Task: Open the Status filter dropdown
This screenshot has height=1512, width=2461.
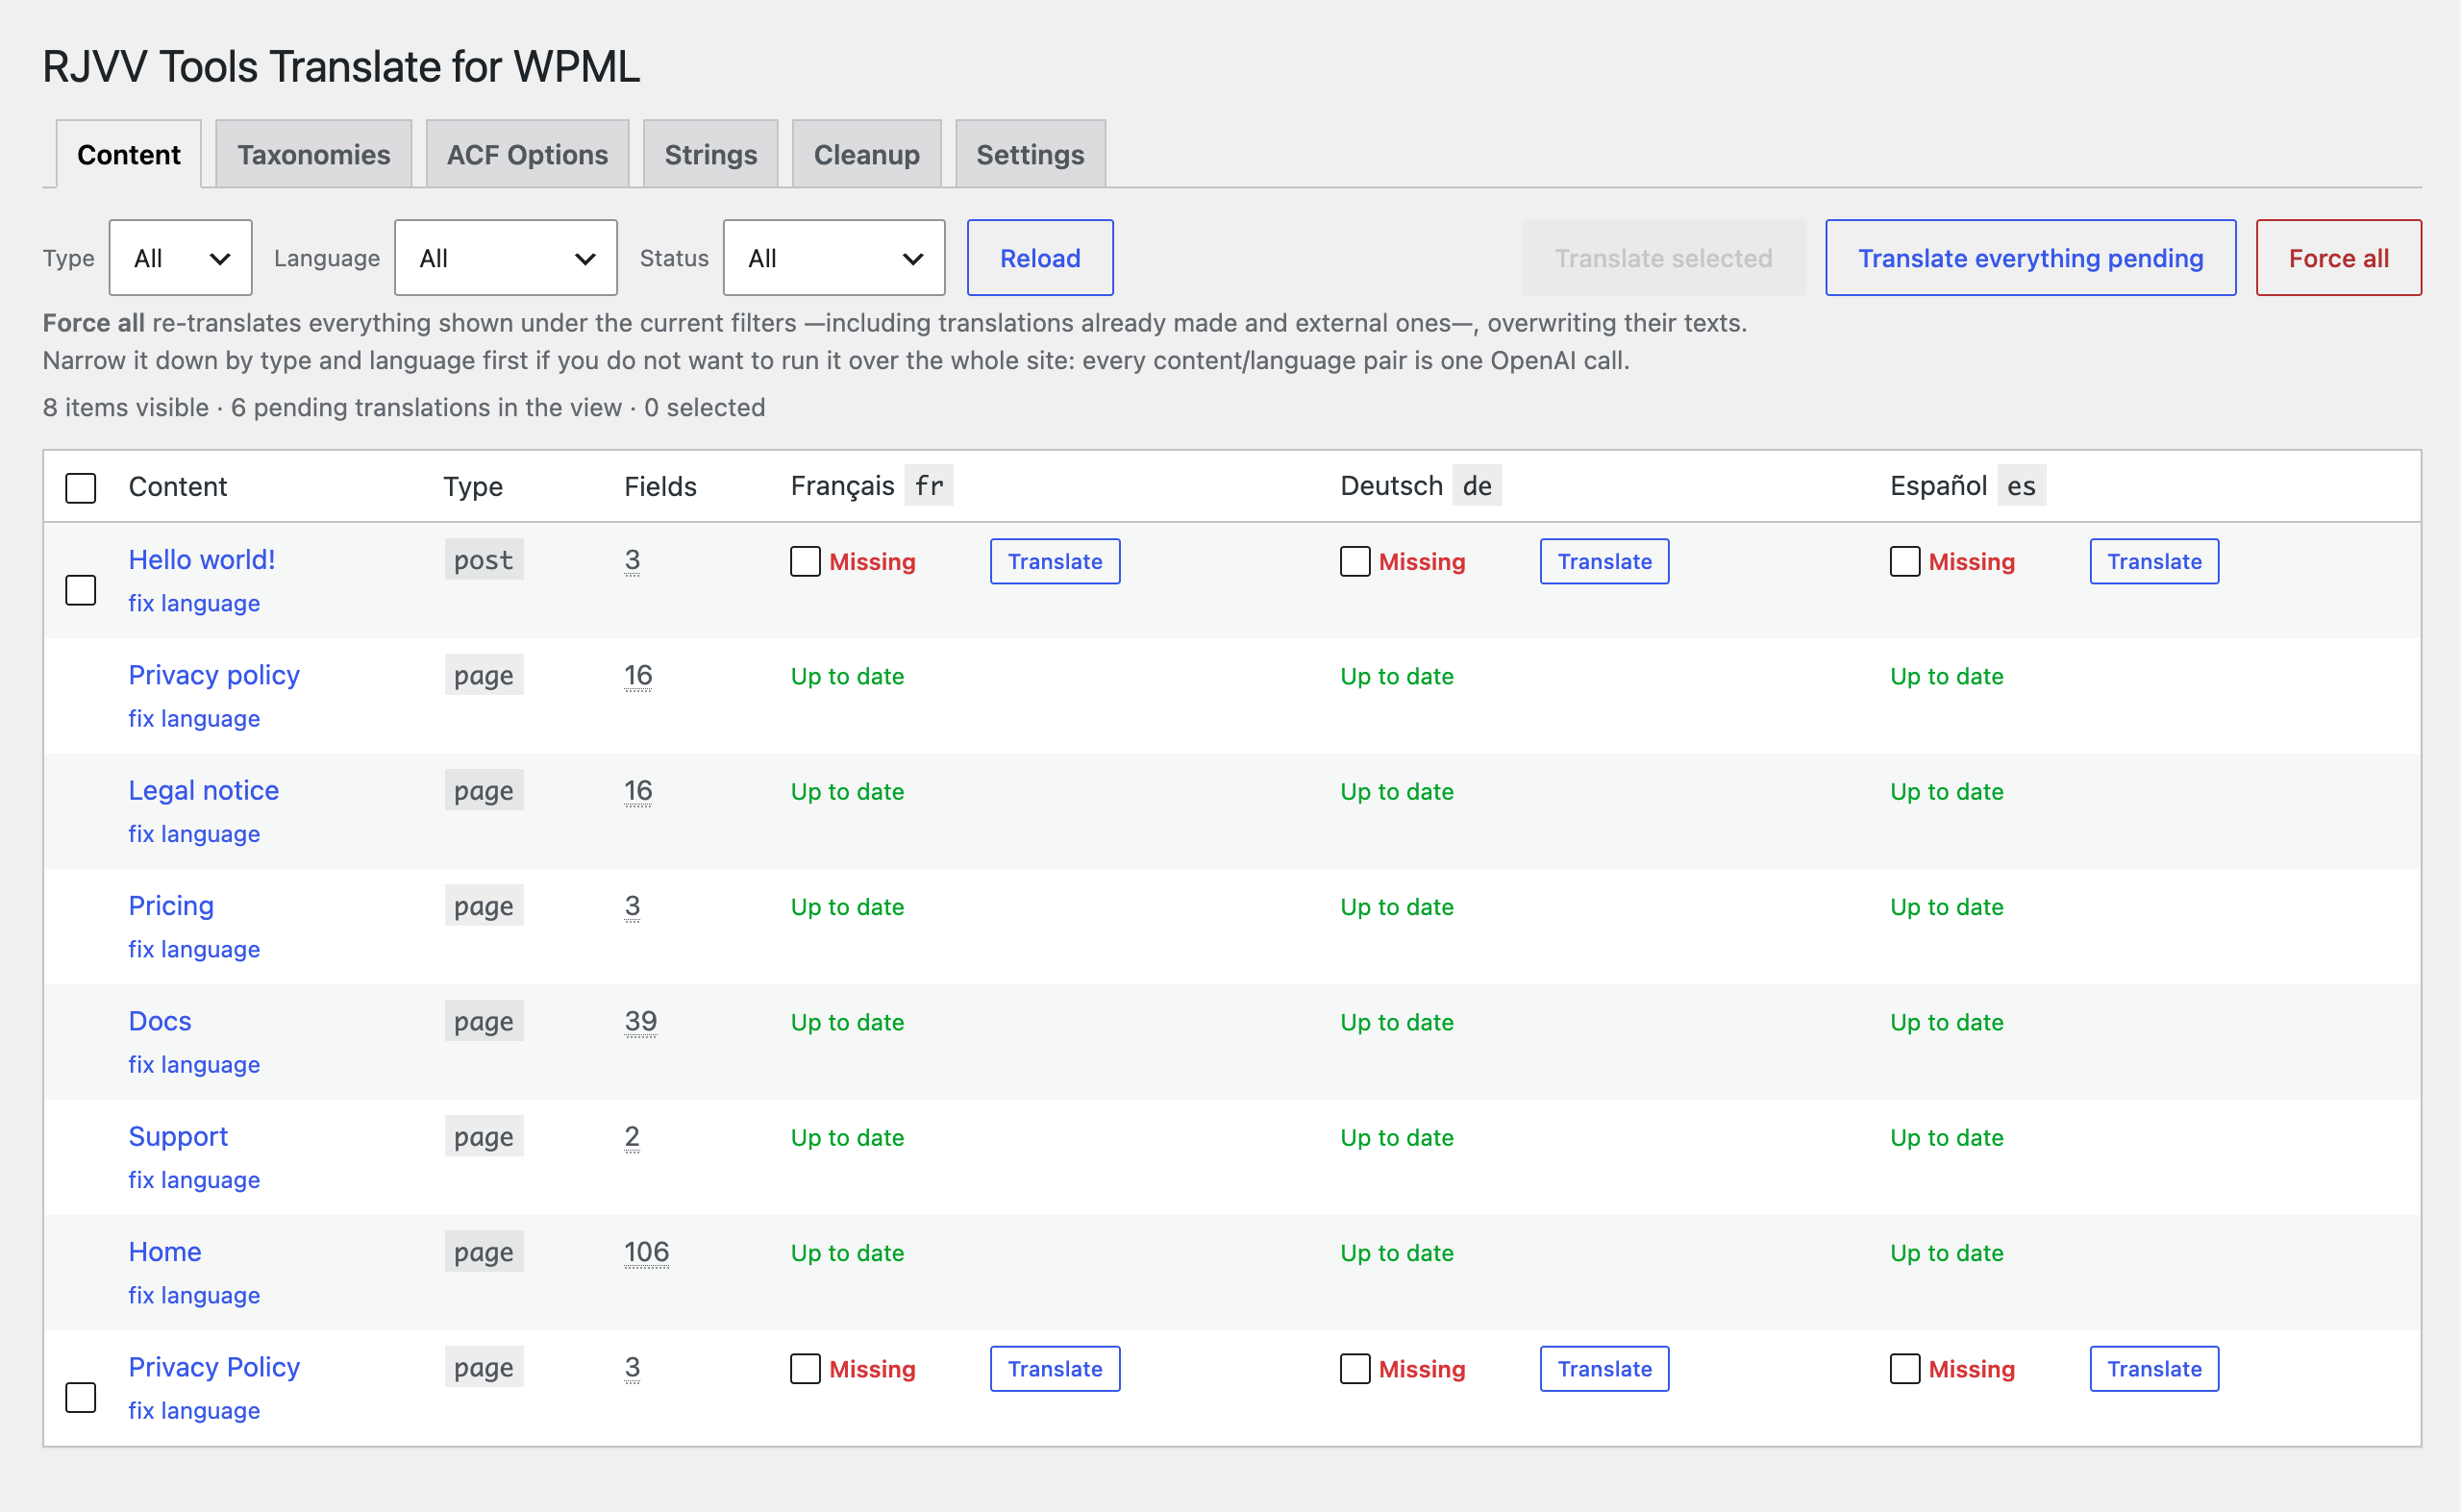Action: tap(834, 258)
